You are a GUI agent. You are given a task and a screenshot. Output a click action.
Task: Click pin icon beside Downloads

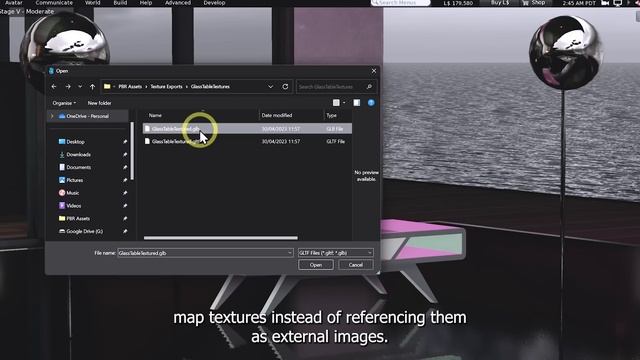(125, 154)
